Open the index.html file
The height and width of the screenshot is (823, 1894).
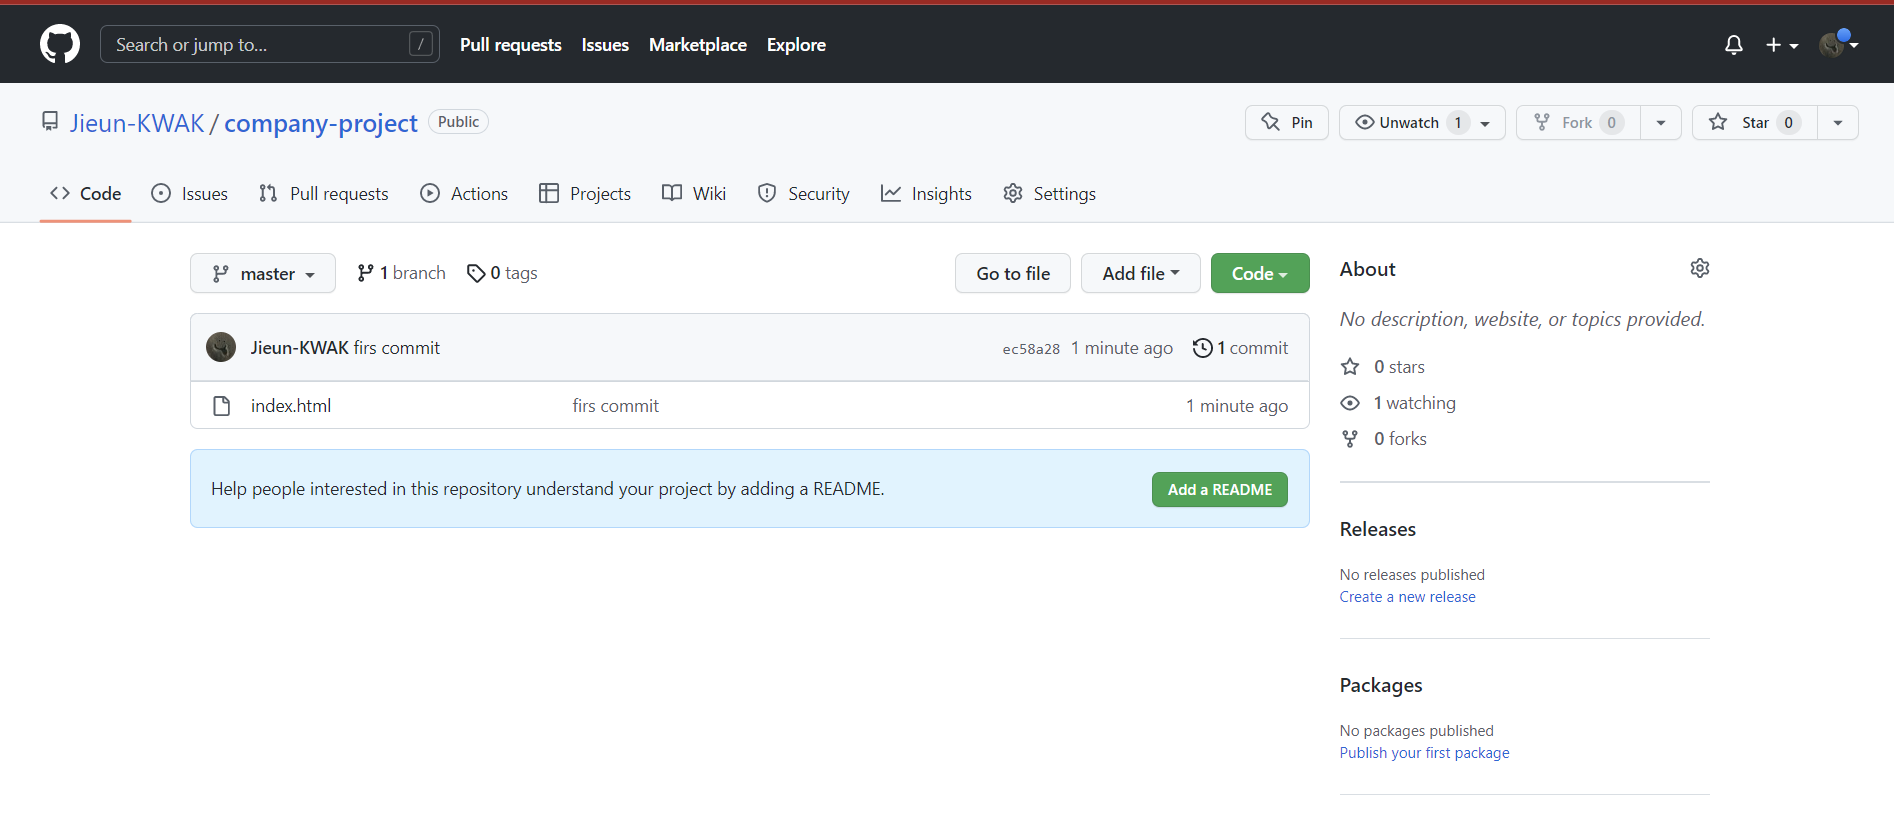(x=291, y=406)
